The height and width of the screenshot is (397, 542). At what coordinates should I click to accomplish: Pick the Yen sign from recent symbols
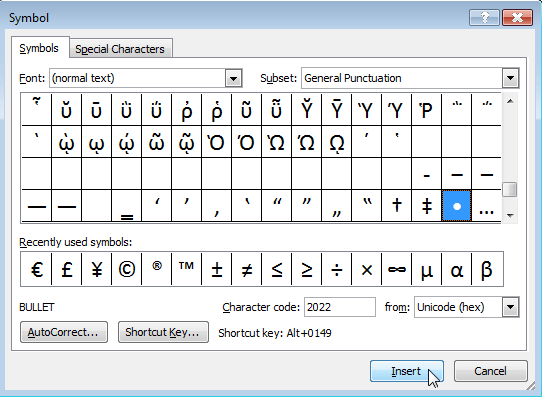[x=96, y=269]
